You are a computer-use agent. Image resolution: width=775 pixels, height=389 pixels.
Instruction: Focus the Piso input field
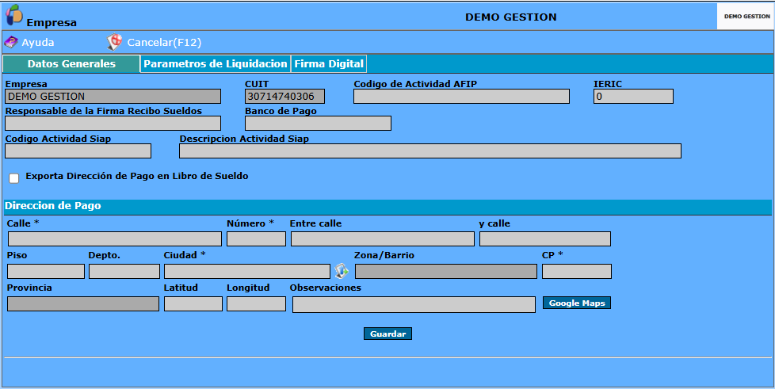(46, 271)
